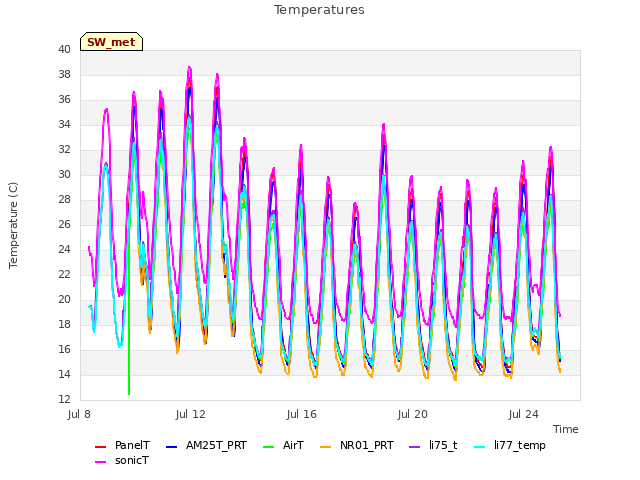Click the red PanelT color marker

(100, 447)
